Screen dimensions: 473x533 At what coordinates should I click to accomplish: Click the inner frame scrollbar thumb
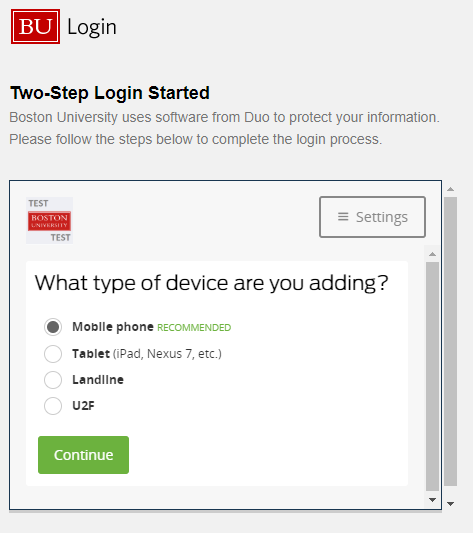[x=433, y=376]
